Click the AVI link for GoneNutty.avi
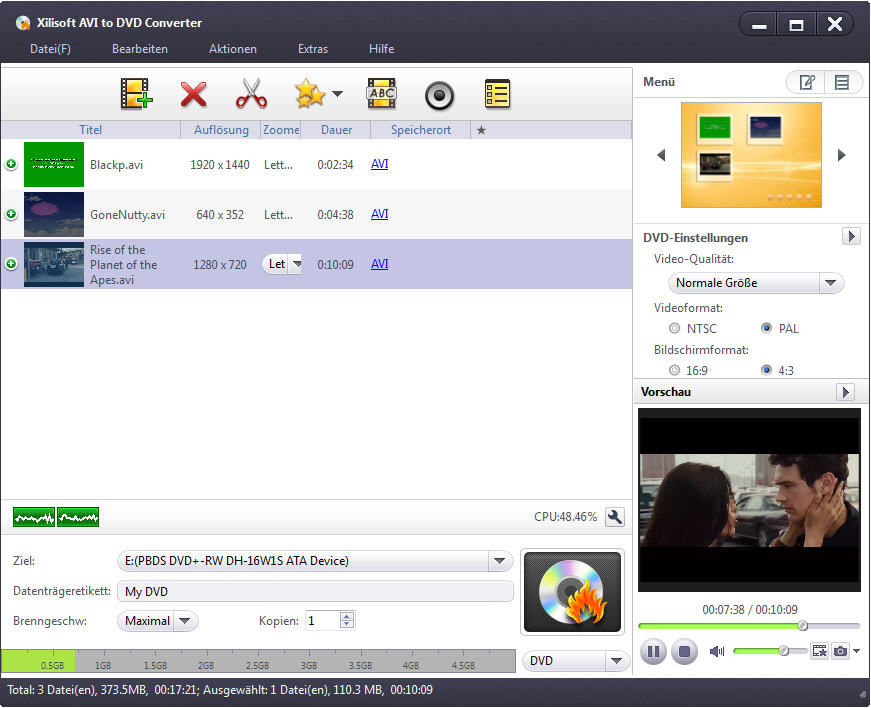The image size is (871, 708). coord(379,214)
